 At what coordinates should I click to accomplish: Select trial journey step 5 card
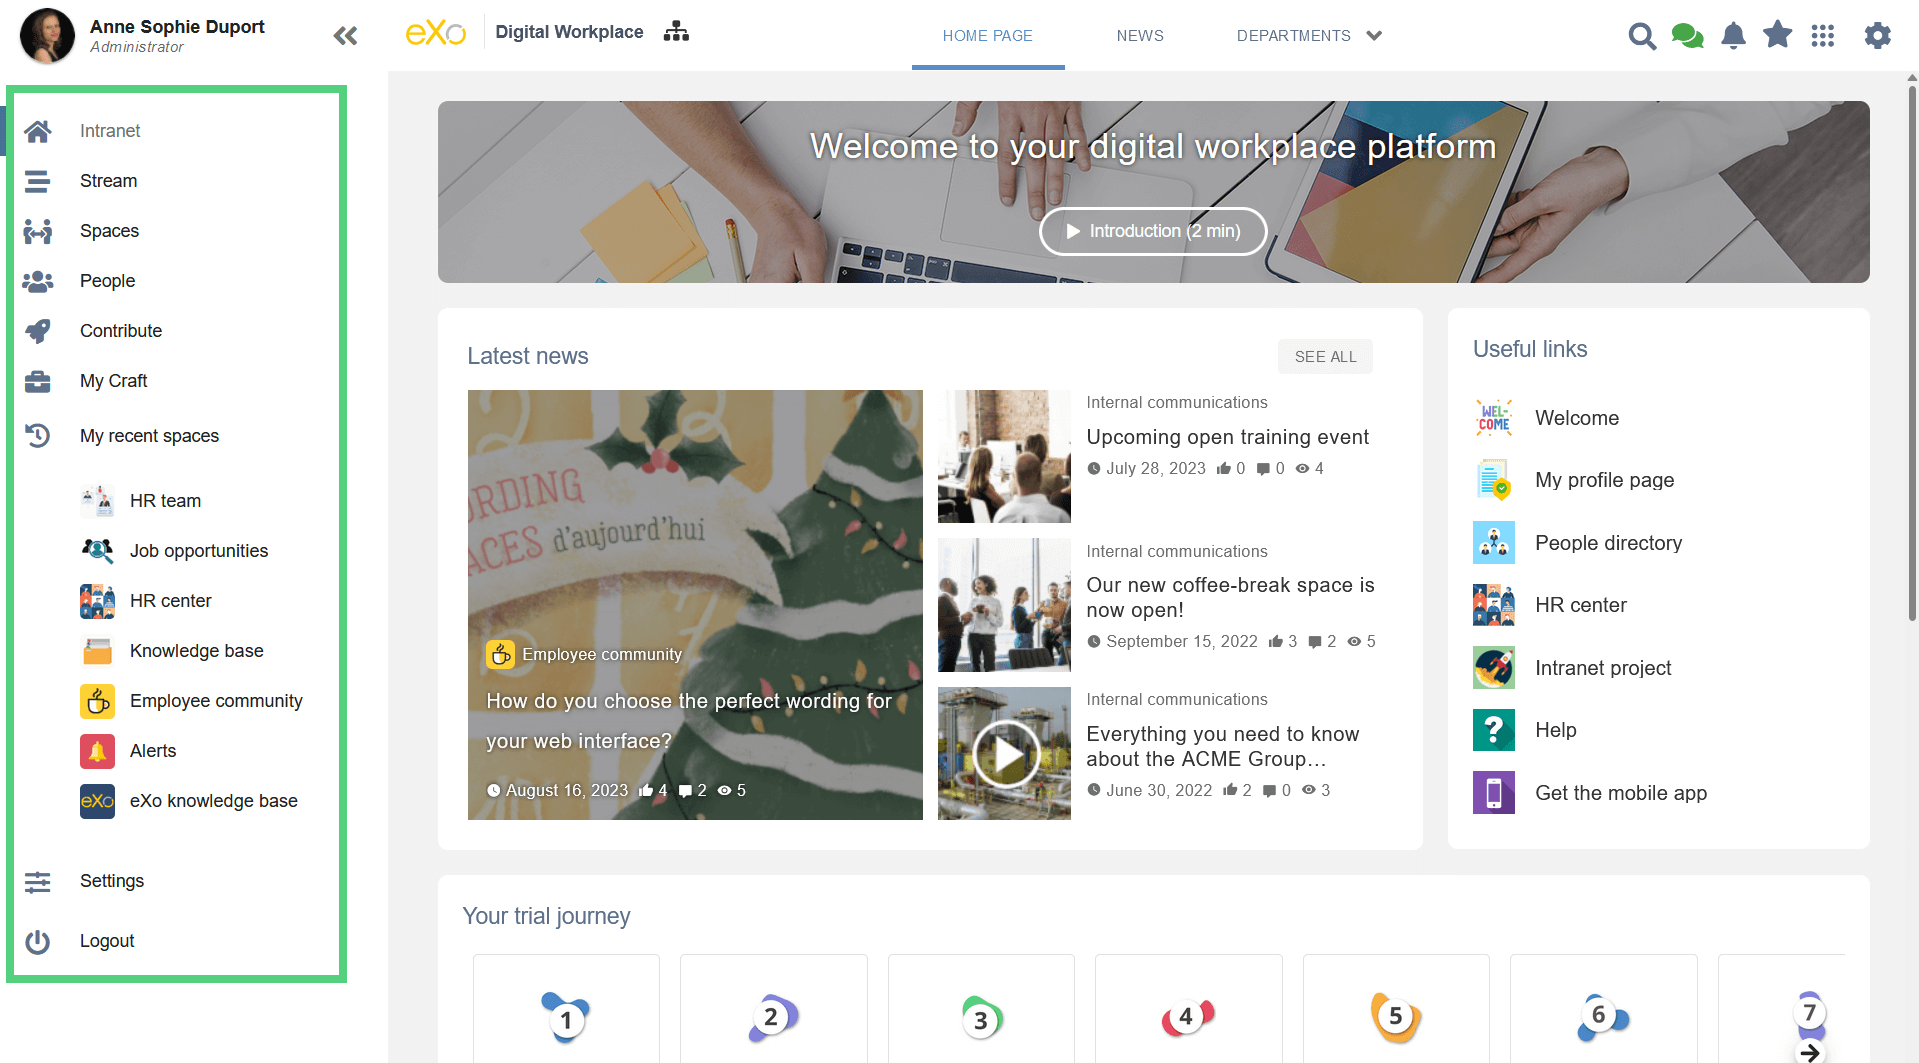coord(1396,1008)
